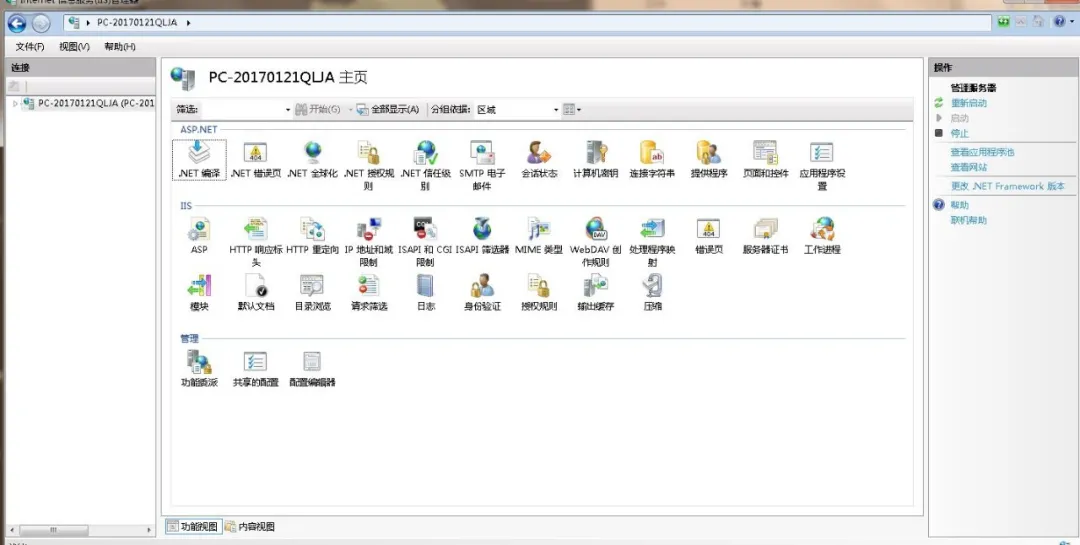The width and height of the screenshot is (1080, 545).
Task: Open the SMTP 电子邮件 feature
Action: pyautogui.click(x=482, y=165)
